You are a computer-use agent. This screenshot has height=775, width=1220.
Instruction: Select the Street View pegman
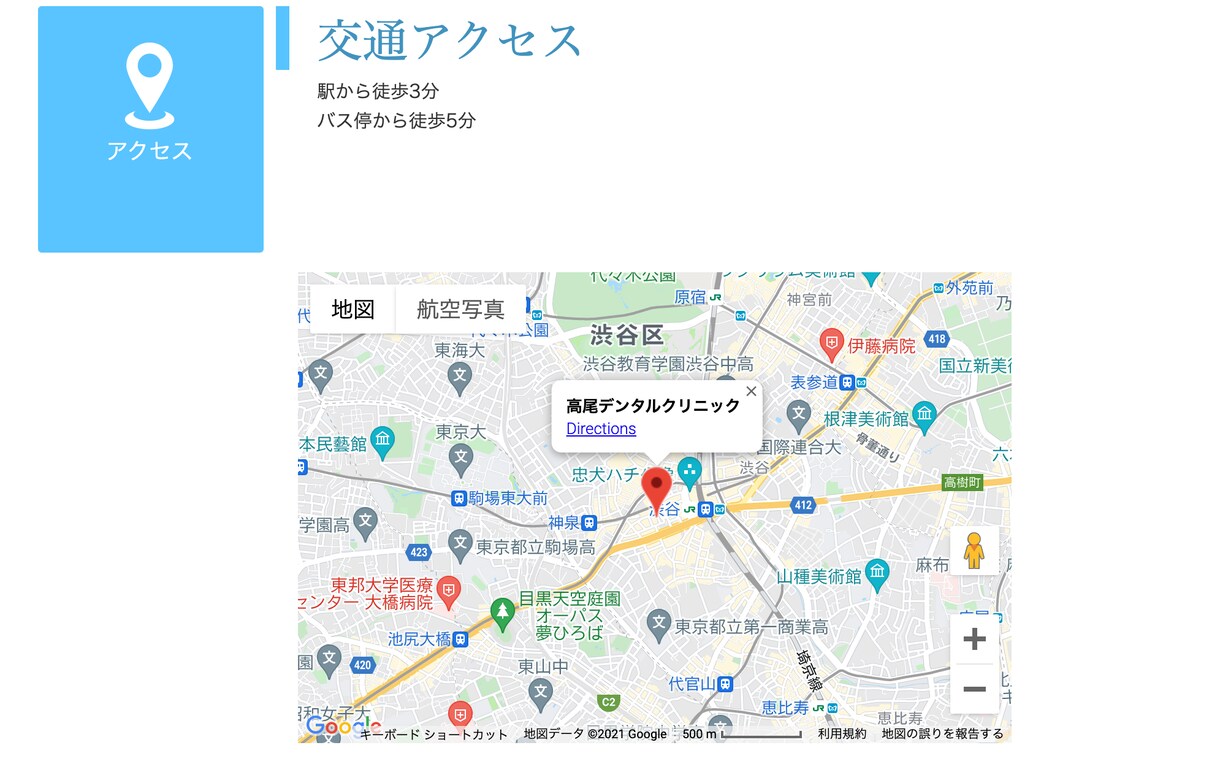(x=974, y=551)
